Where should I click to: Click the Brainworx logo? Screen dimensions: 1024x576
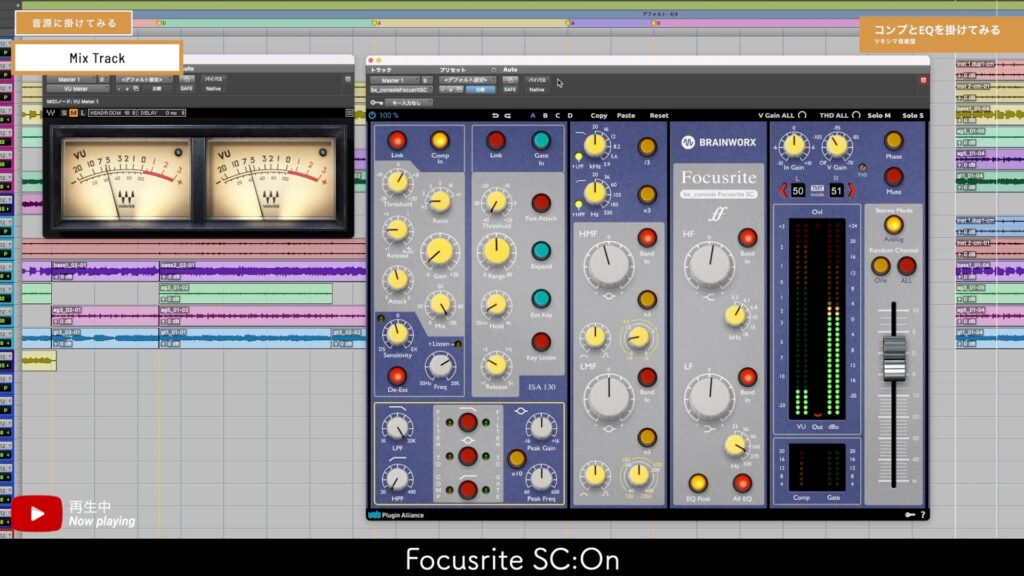pos(718,142)
